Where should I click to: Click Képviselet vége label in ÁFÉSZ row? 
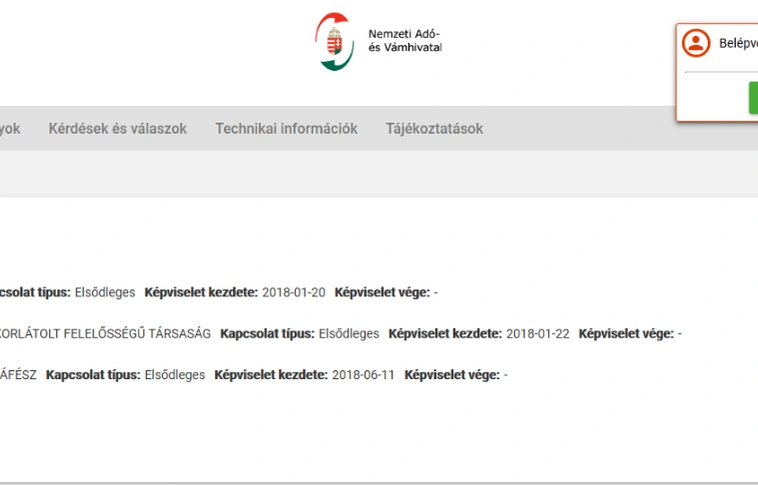point(451,375)
